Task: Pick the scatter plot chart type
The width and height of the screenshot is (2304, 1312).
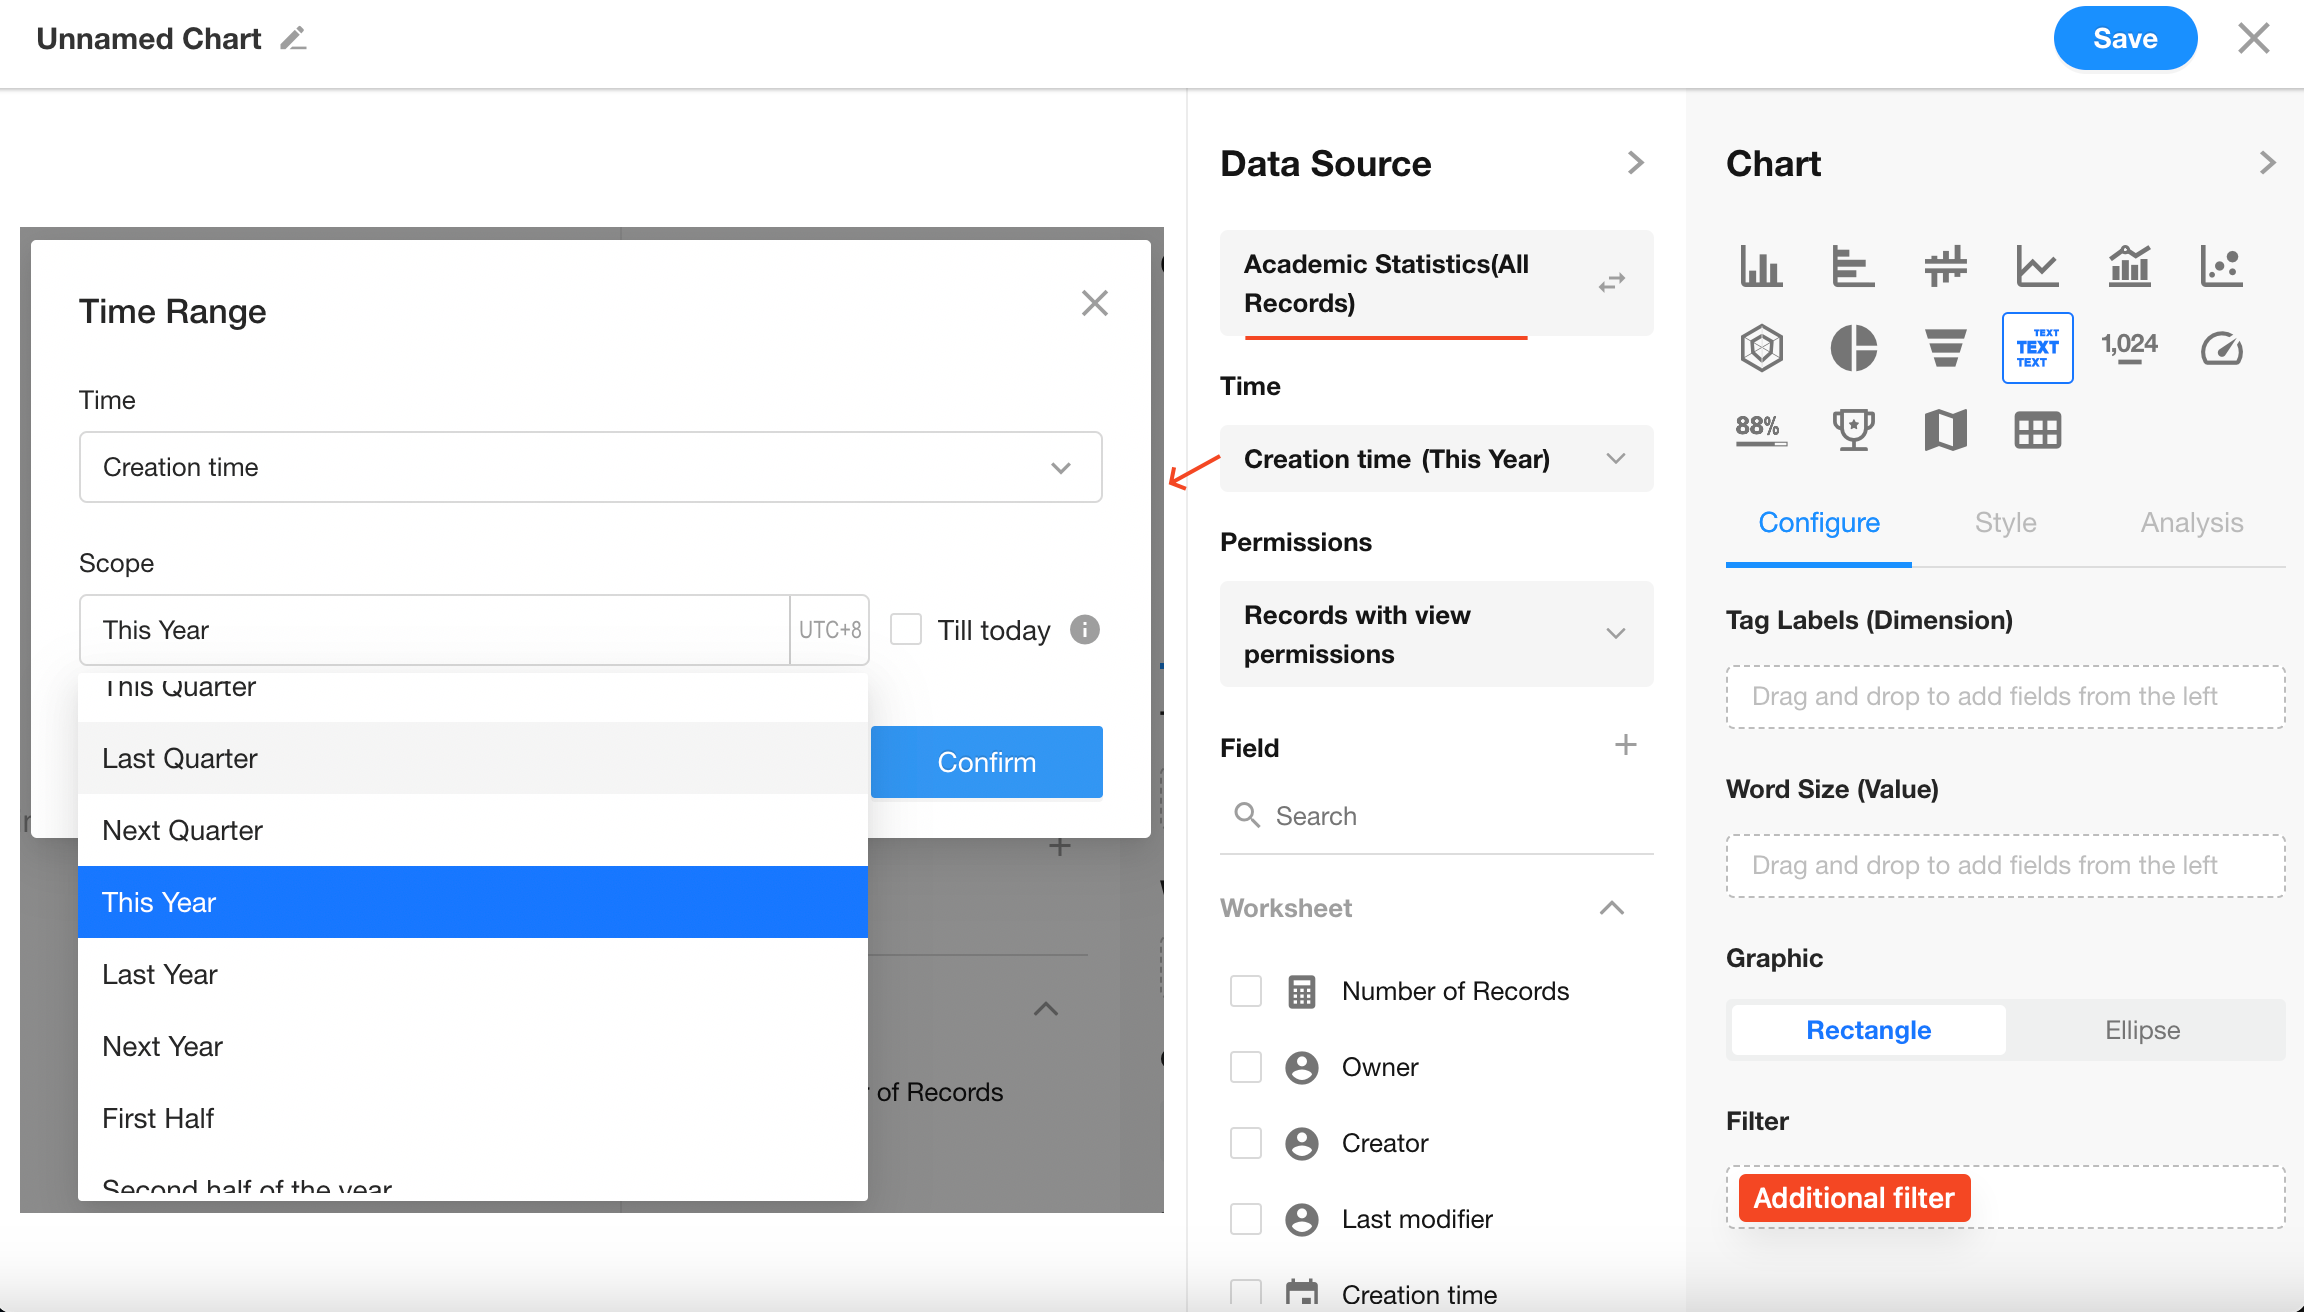Action: click(x=2221, y=266)
